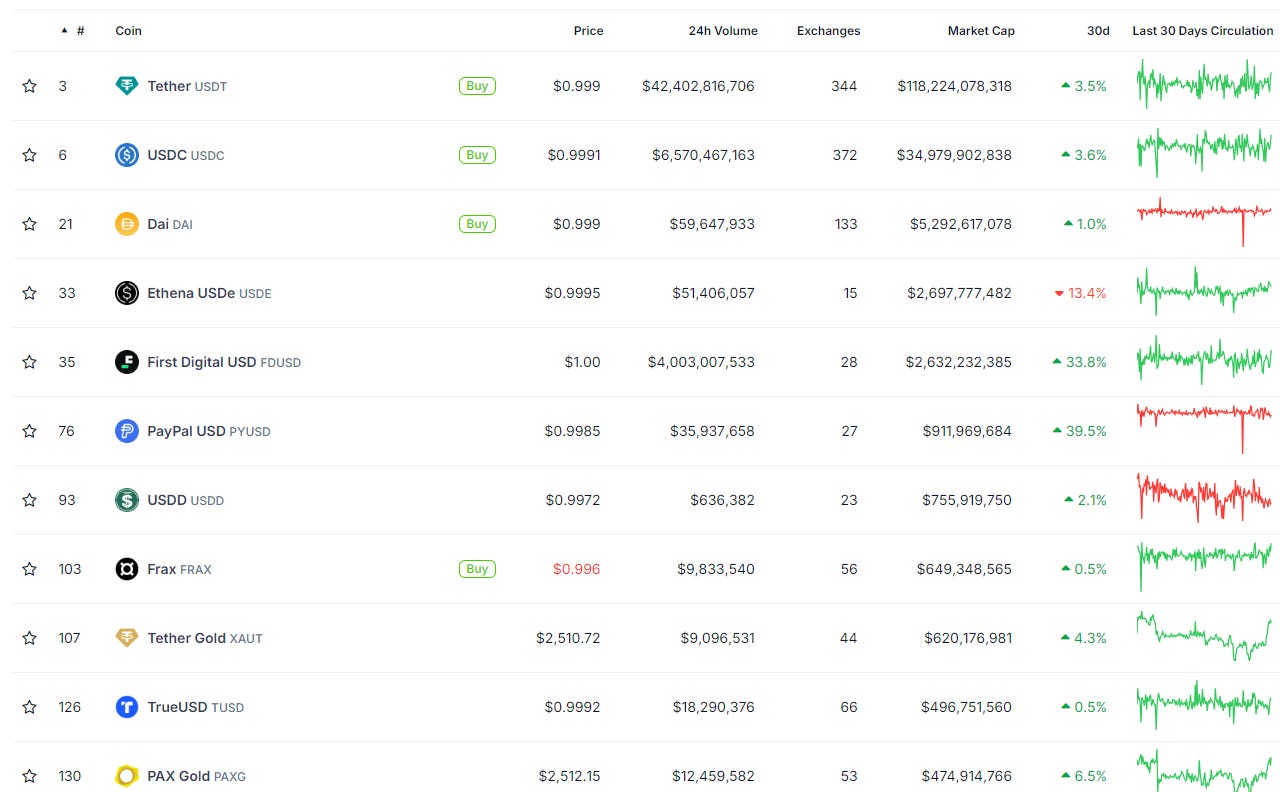Sort table by 24h Volume header
Image resolution: width=1280 pixels, height=792 pixels.
pyautogui.click(x=723, y=31)
